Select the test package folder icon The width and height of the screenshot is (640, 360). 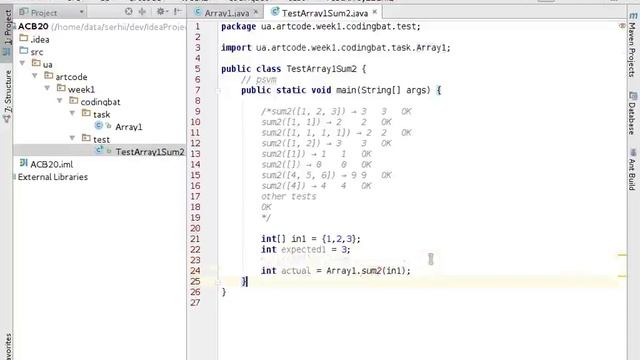tap(86, 138)
